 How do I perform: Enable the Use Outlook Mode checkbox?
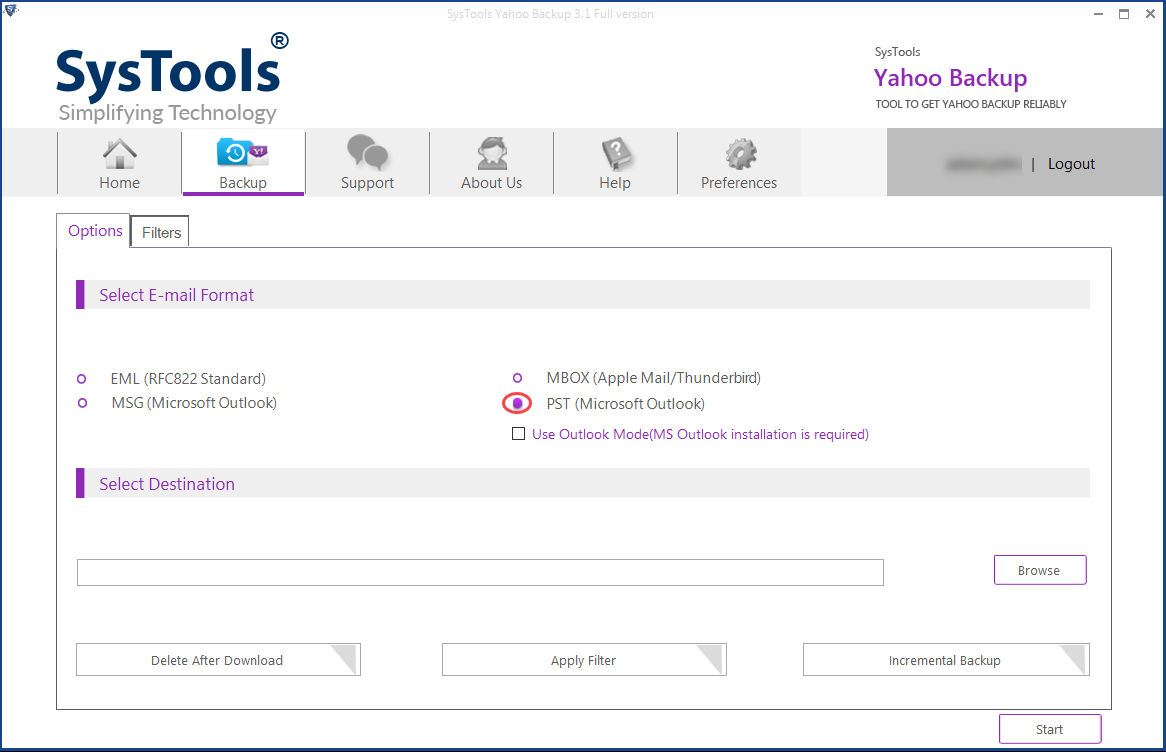pos(518,434)
